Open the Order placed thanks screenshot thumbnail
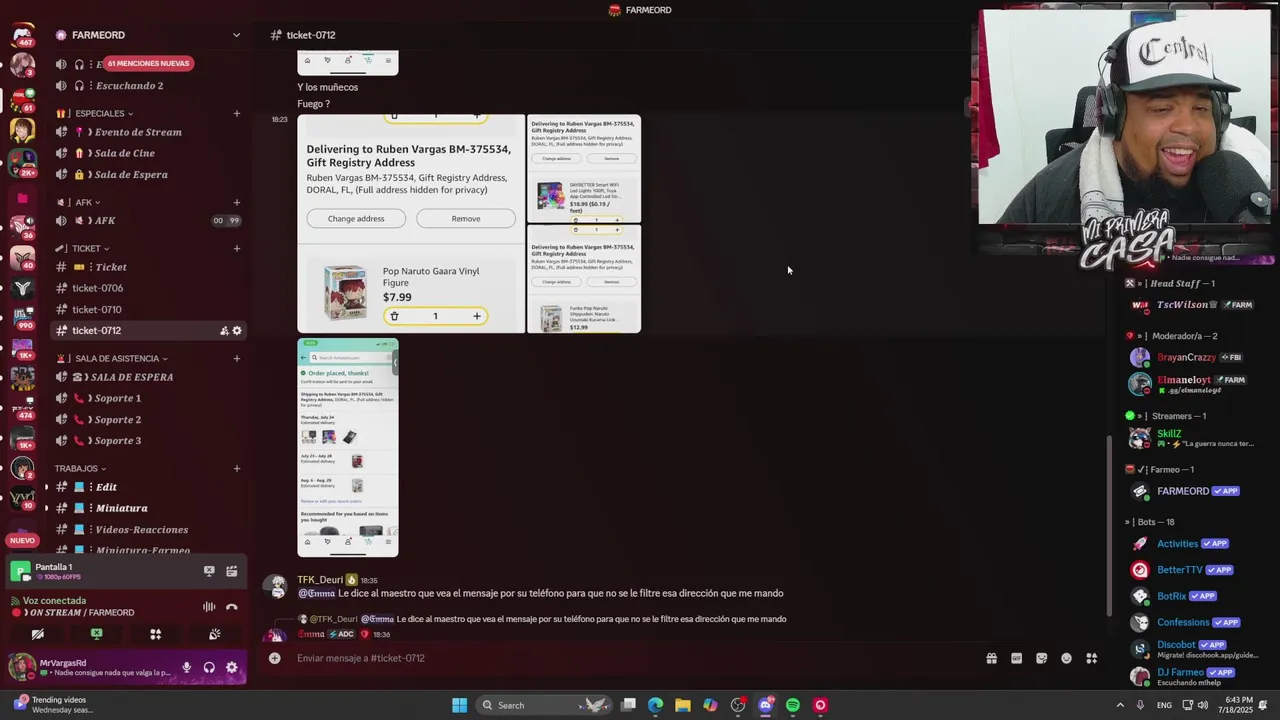Viewport: 1280px width, 720px height. 348,447
